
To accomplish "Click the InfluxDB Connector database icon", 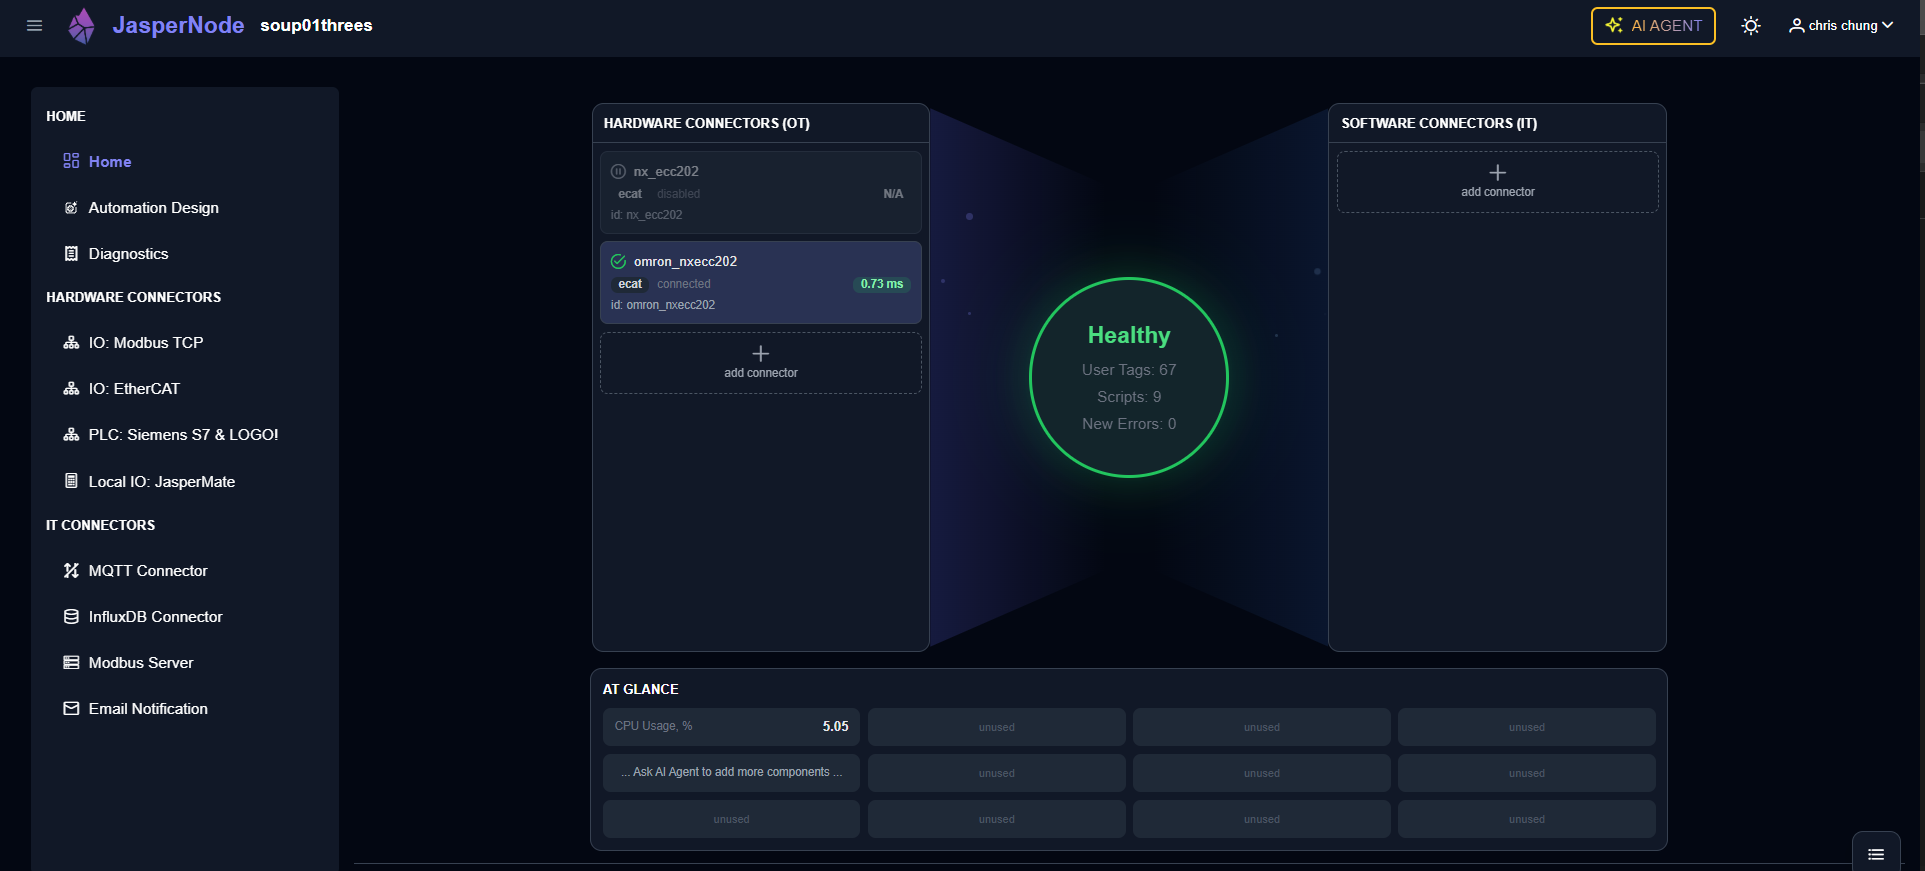I will tap(71, 617).
